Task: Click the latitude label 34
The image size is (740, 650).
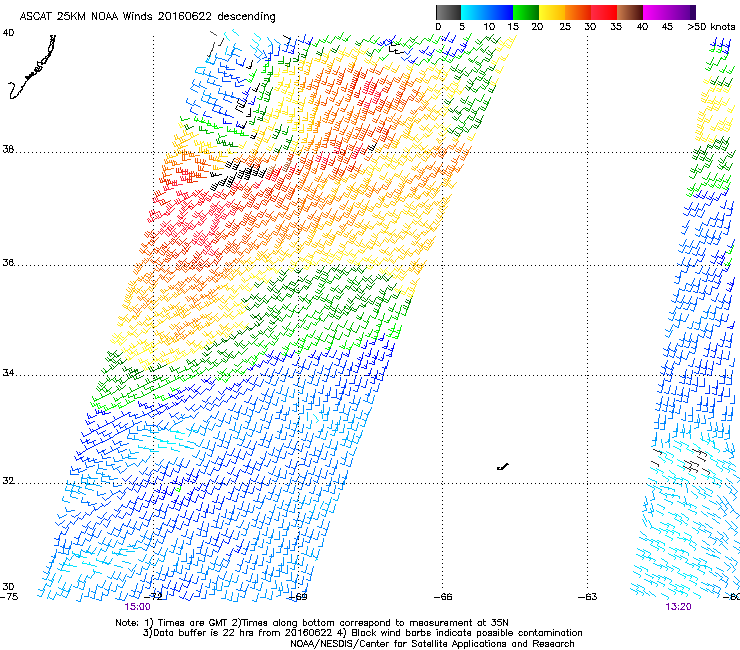Action: tap(8, 372)
